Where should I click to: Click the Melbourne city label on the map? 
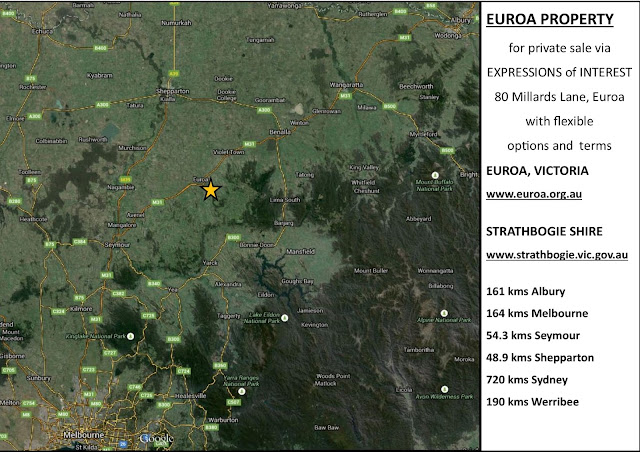click(x=84, y=435)
